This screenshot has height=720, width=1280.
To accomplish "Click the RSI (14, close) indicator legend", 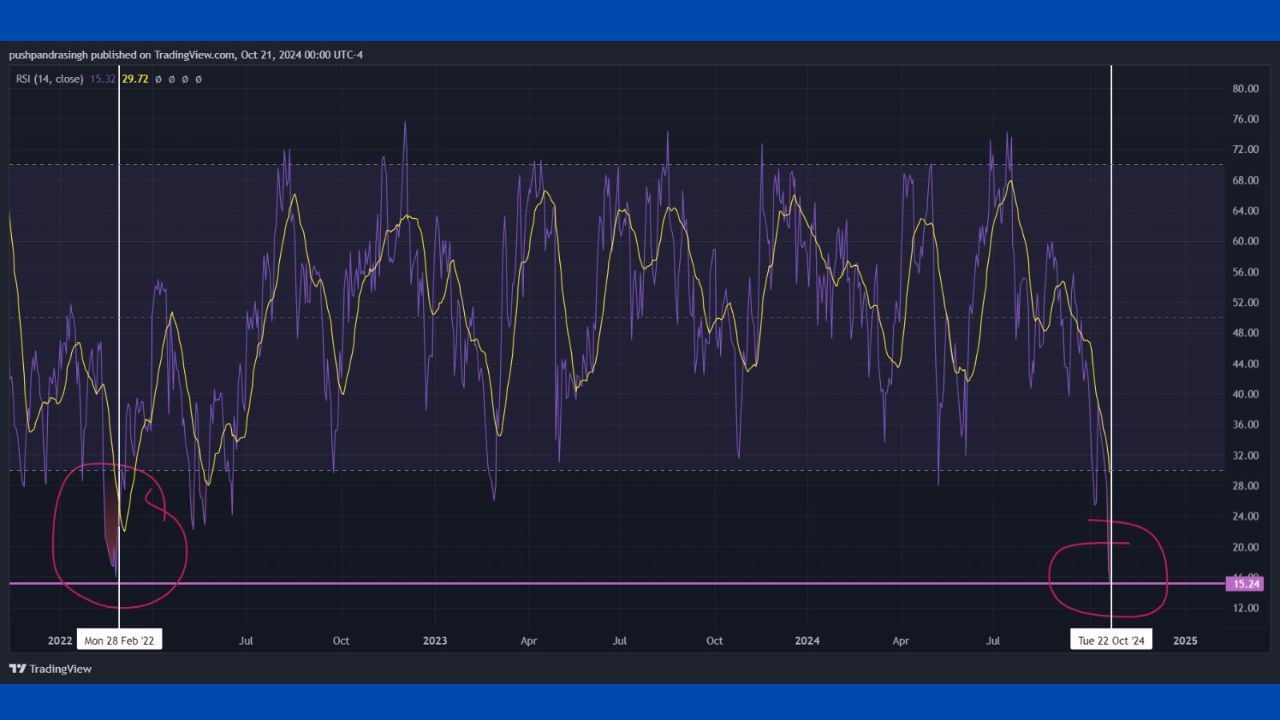I will (50, 79).
